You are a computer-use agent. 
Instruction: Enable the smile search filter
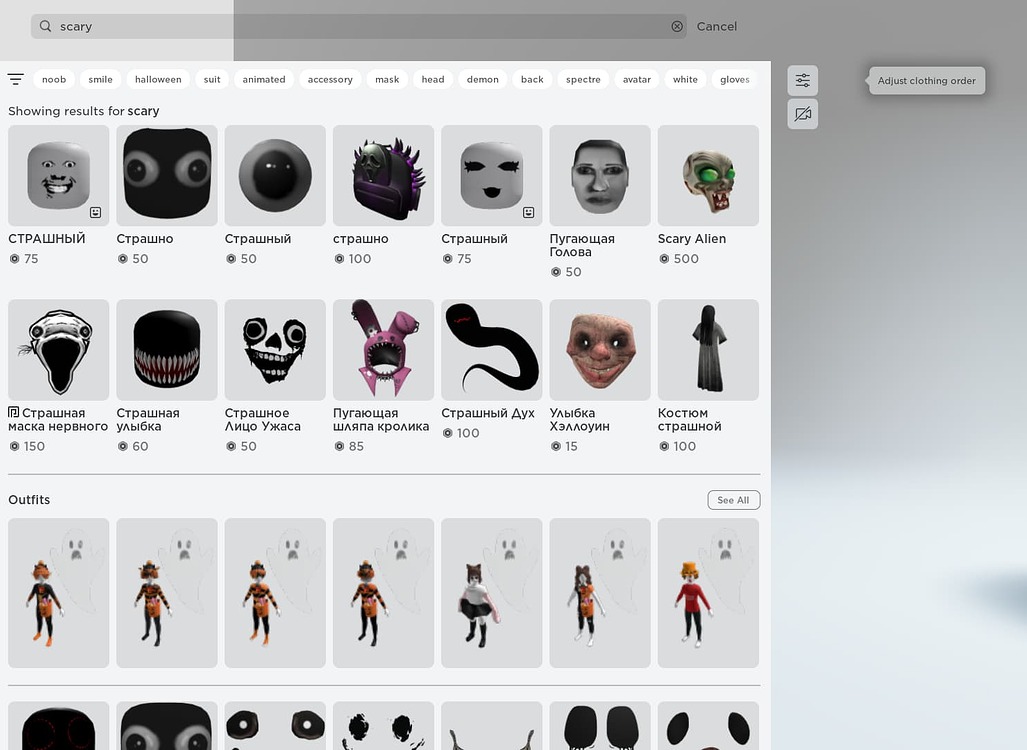point(100,78)
